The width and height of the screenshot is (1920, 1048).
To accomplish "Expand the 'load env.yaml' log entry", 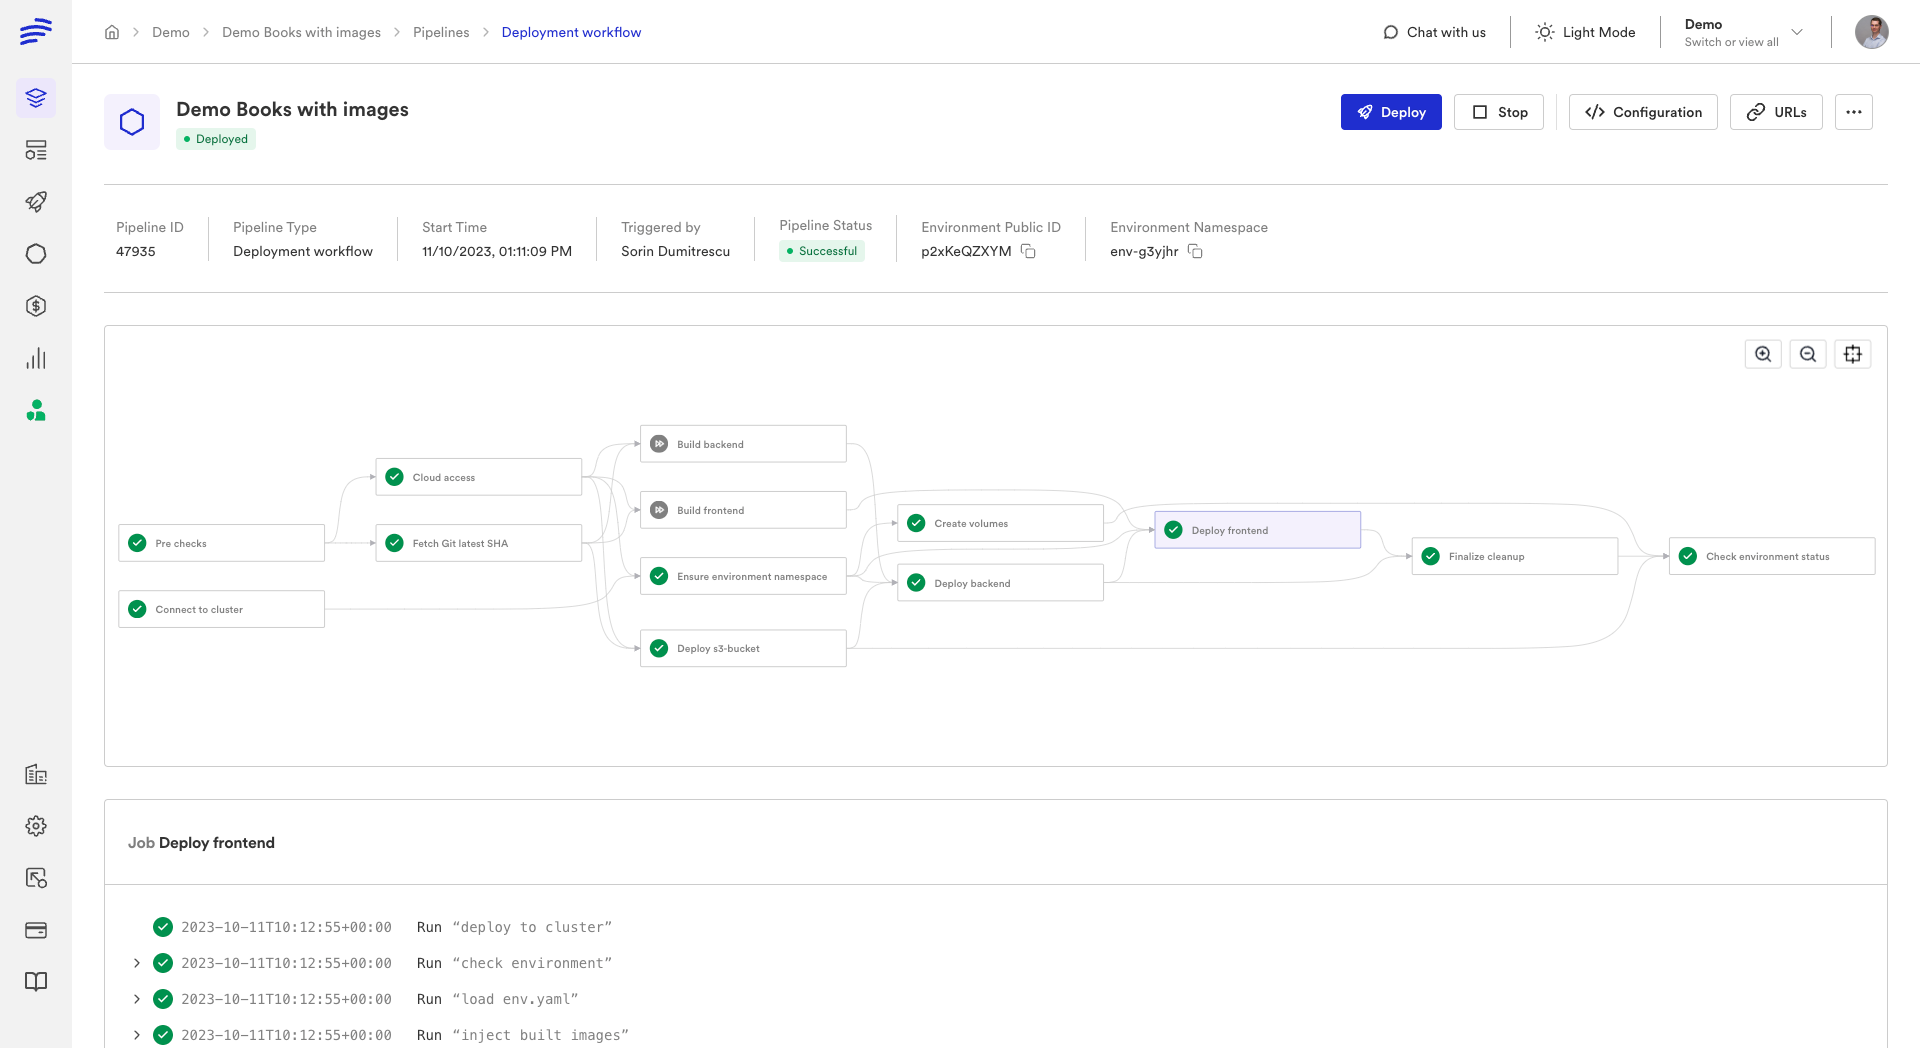I will (137, 999).
